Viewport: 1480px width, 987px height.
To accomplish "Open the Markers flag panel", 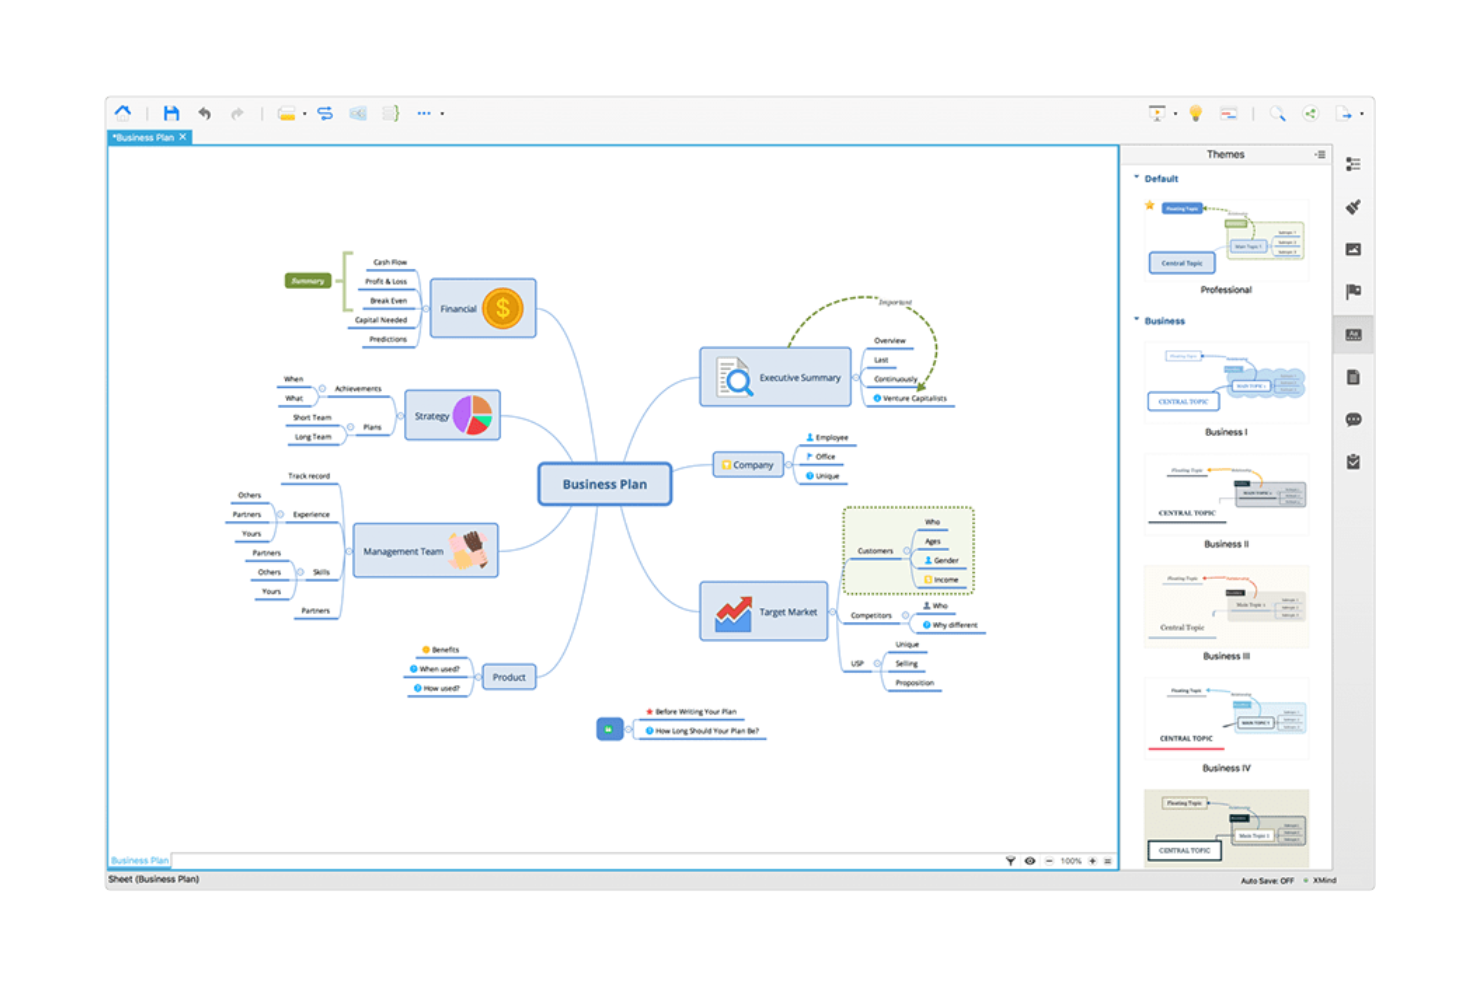I will pos(1353,292).
